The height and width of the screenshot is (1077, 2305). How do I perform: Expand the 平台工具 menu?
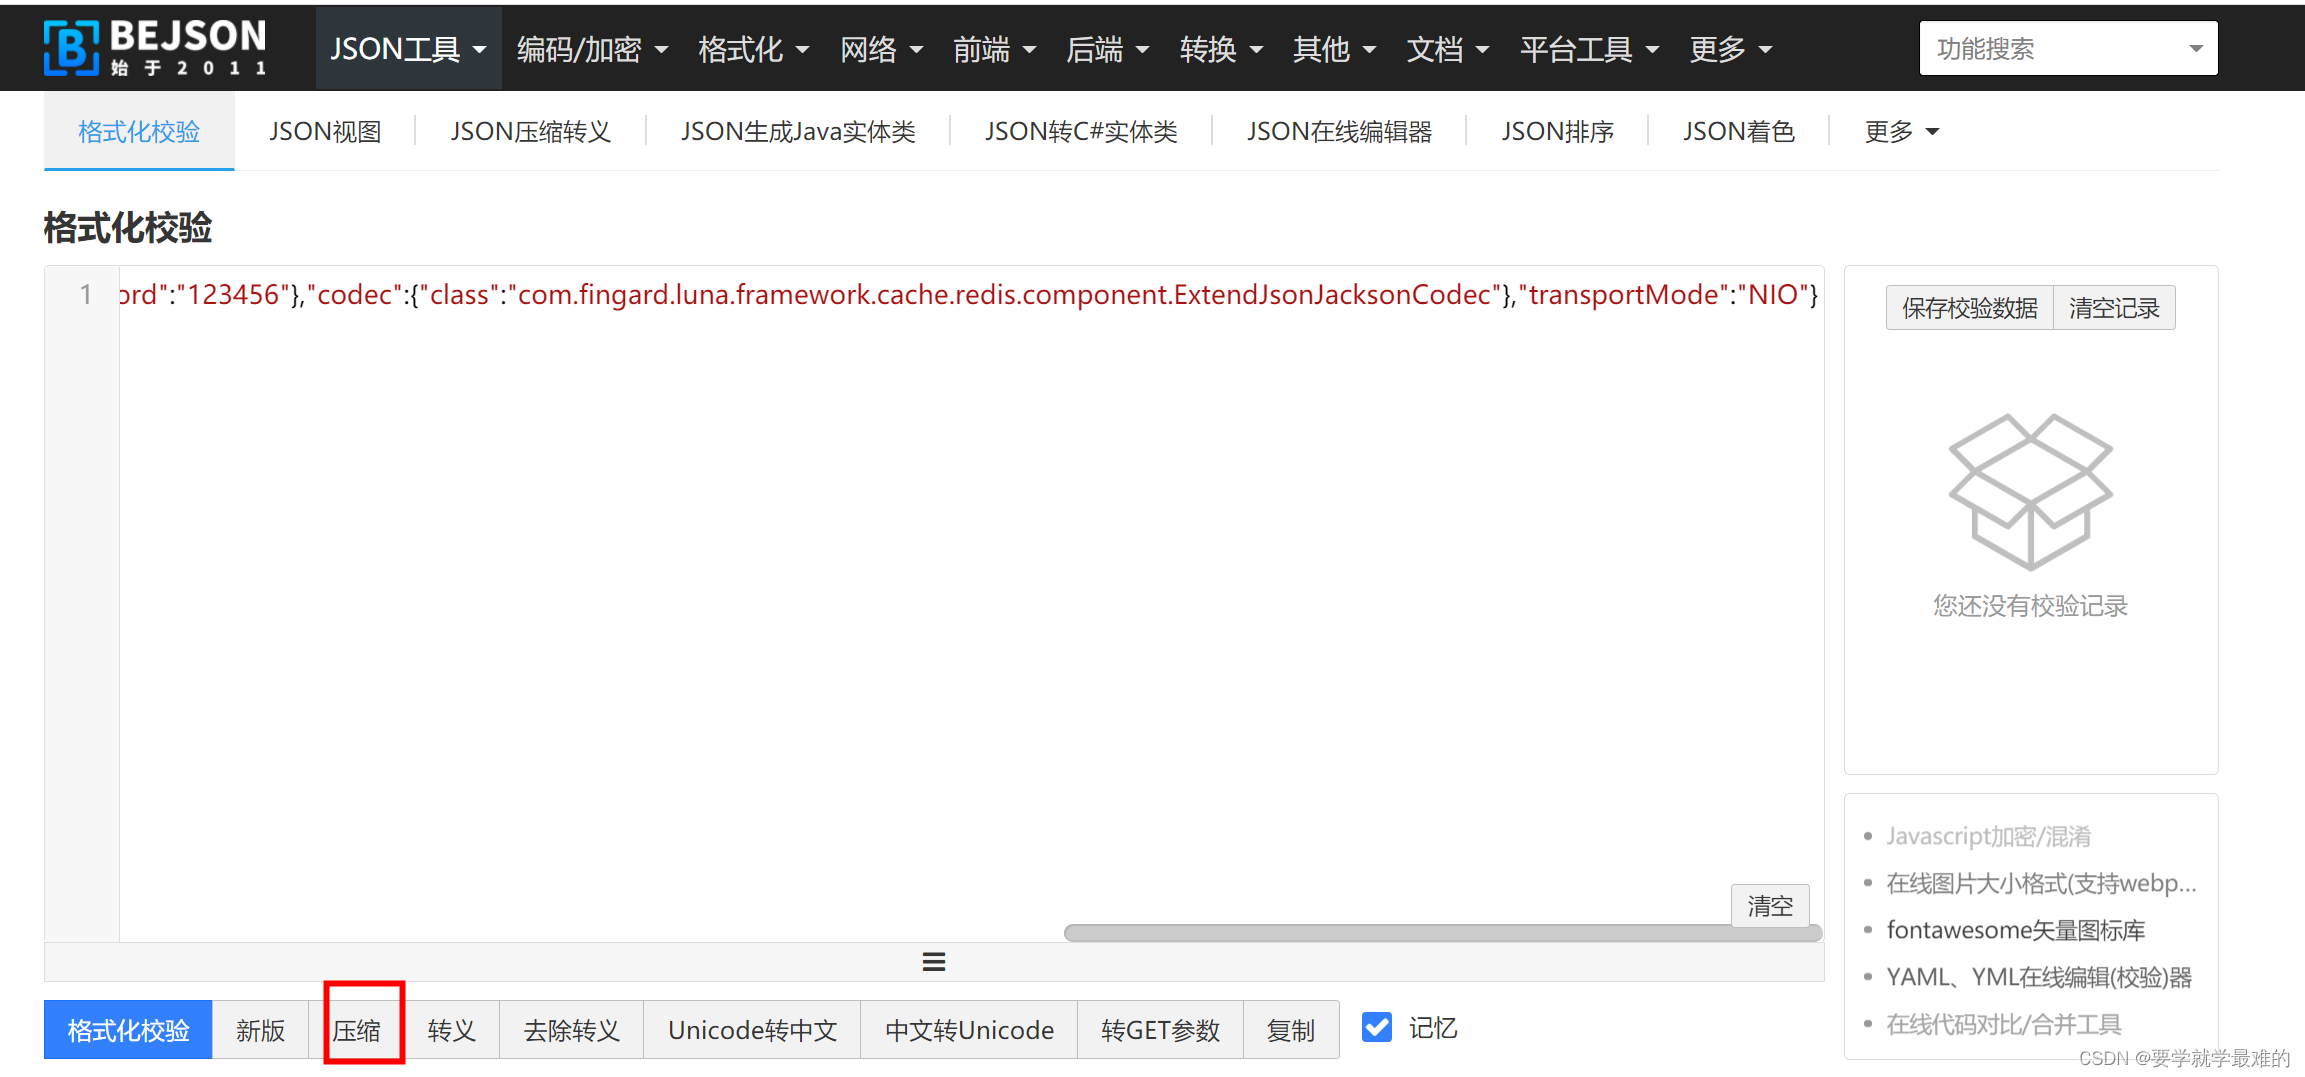(1589, 49)
